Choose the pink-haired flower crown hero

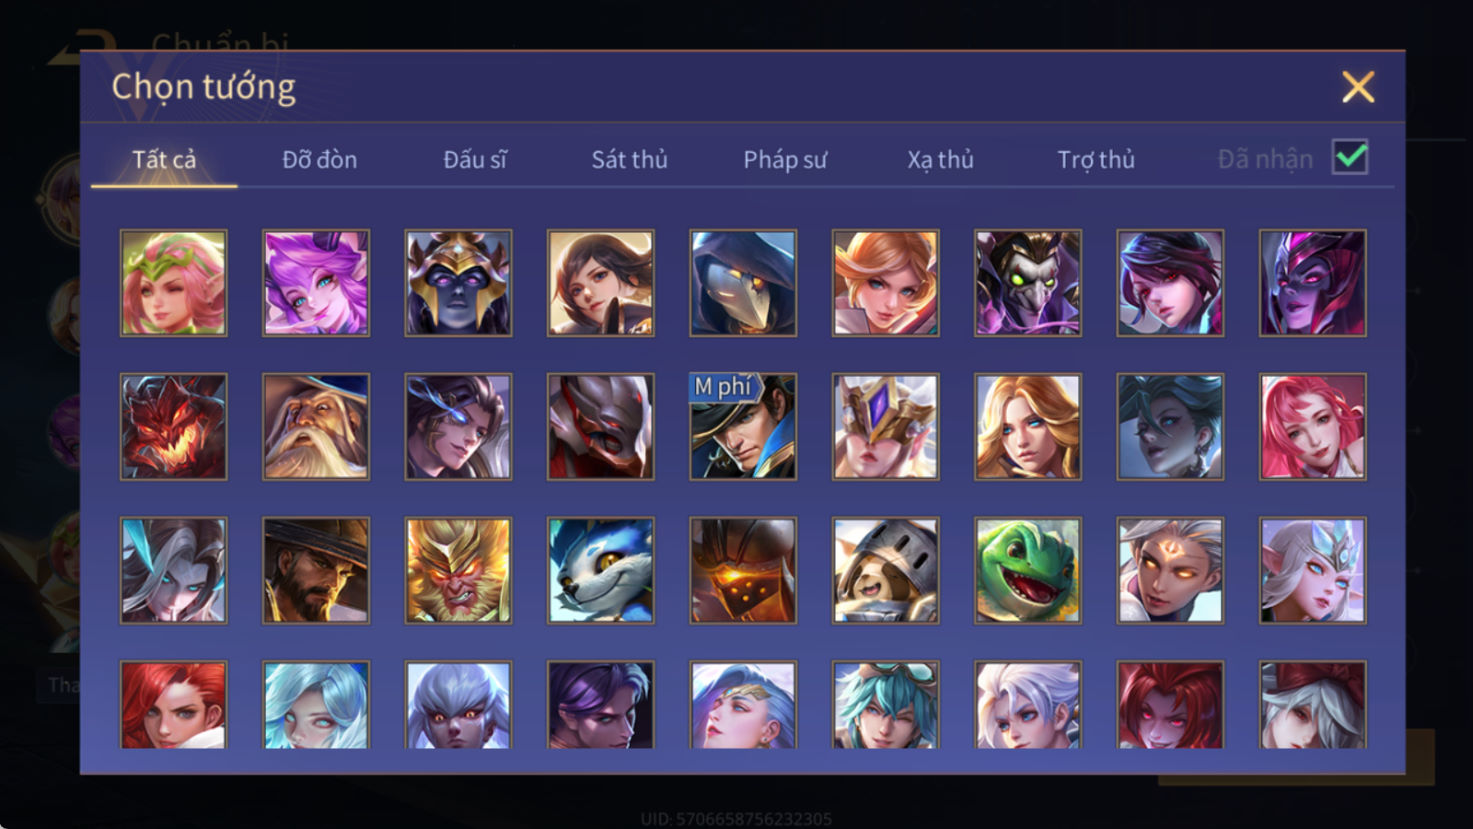pyautogui.click(x=174, y=283)
